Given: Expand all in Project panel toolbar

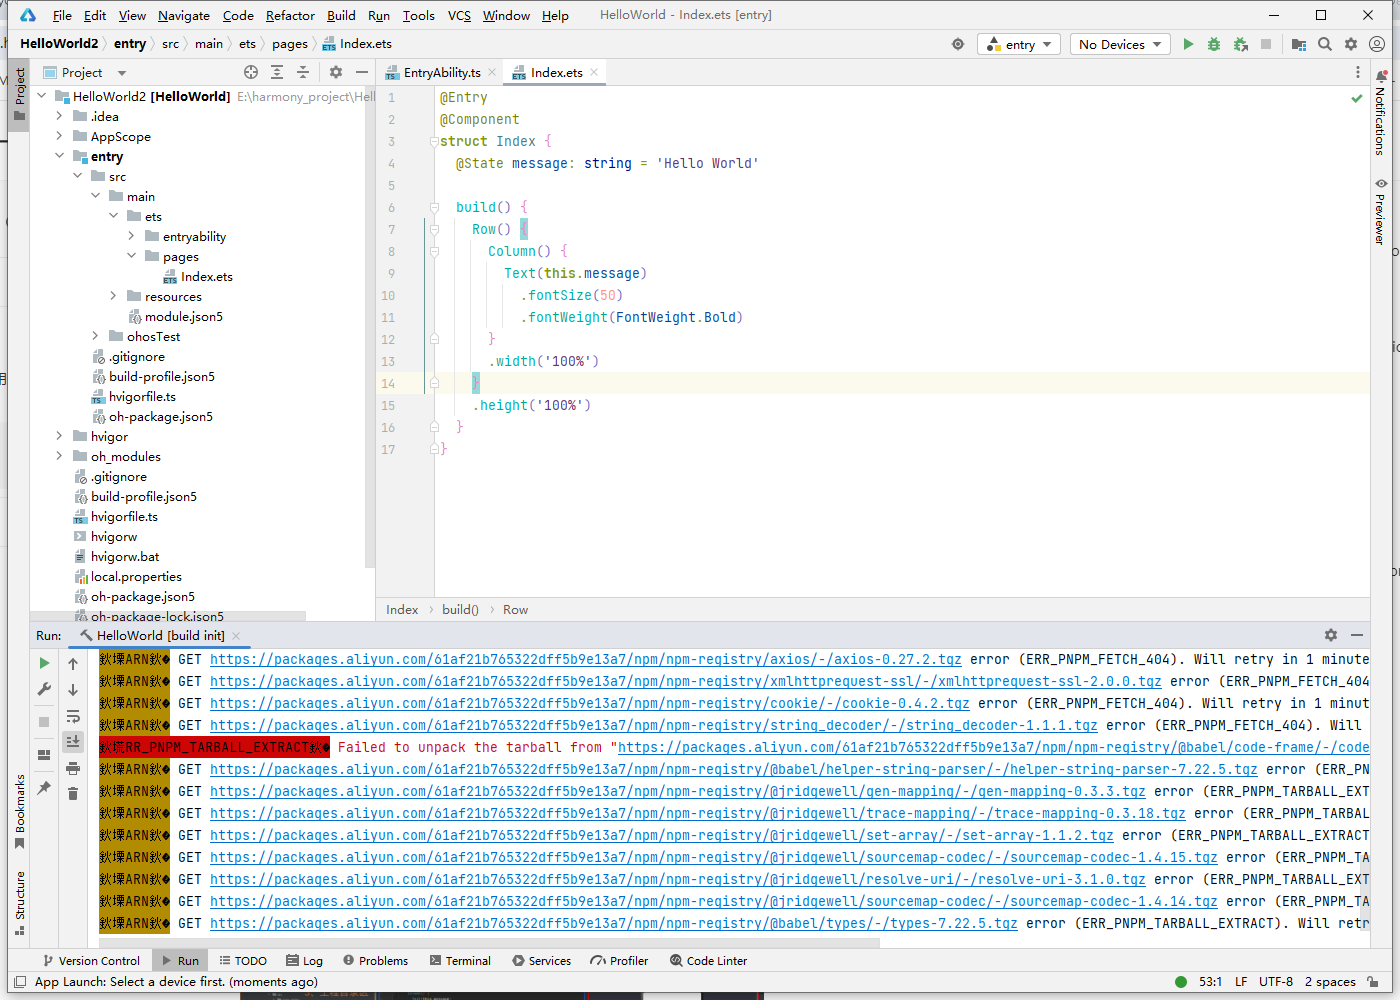Looking at the screenshot, I should click(277, 72).
